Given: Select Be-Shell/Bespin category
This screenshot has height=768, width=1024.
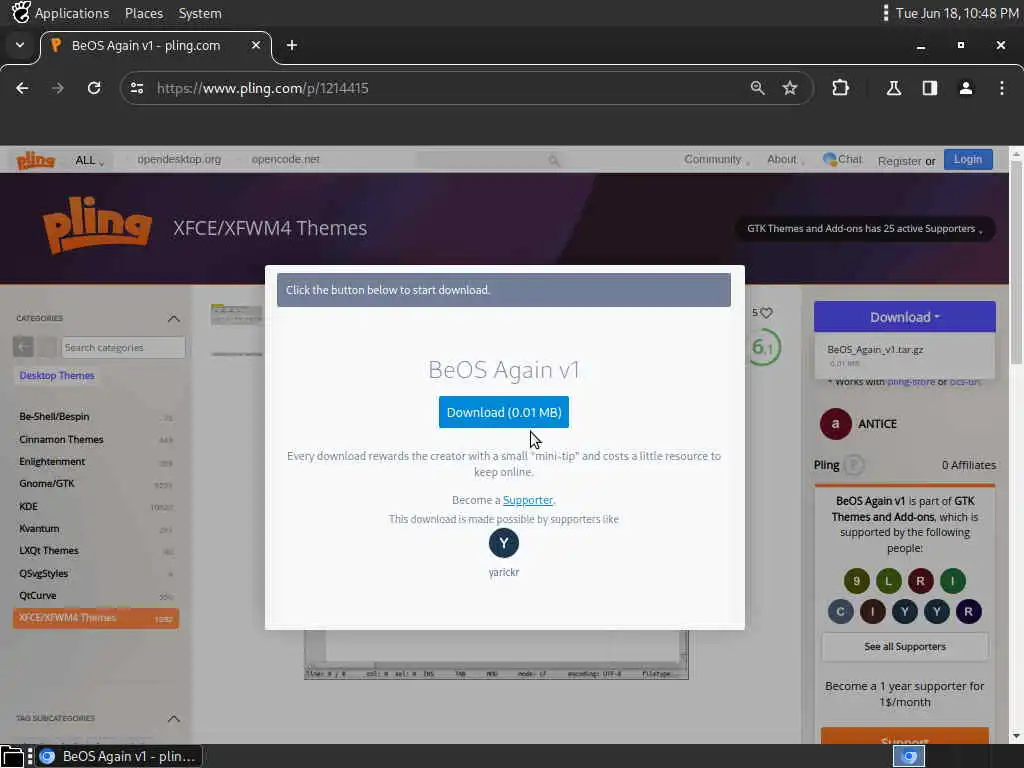Looking at the screenshot, I should coord(54,417).
